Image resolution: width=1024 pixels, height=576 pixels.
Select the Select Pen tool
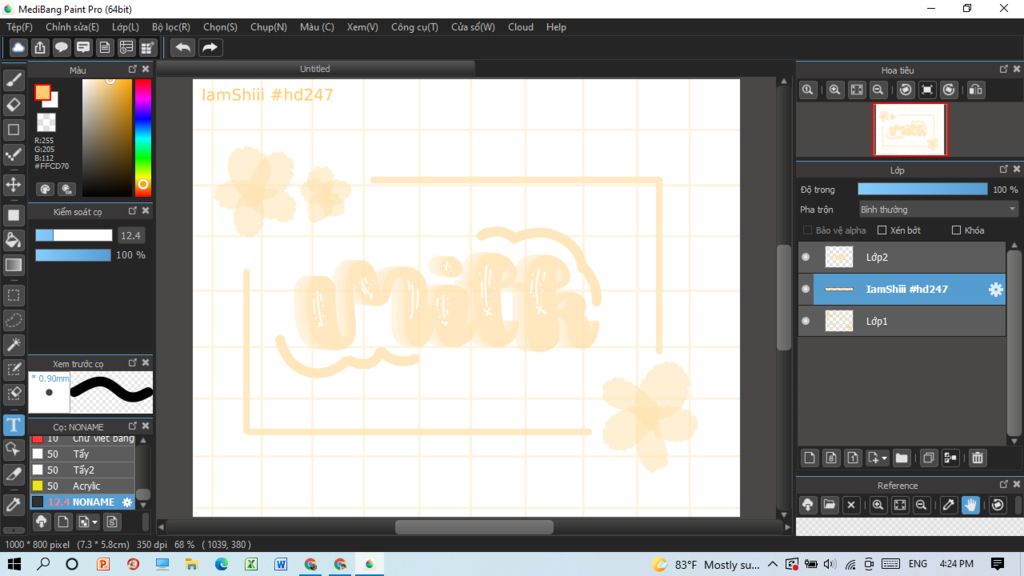tap(13, 370)
